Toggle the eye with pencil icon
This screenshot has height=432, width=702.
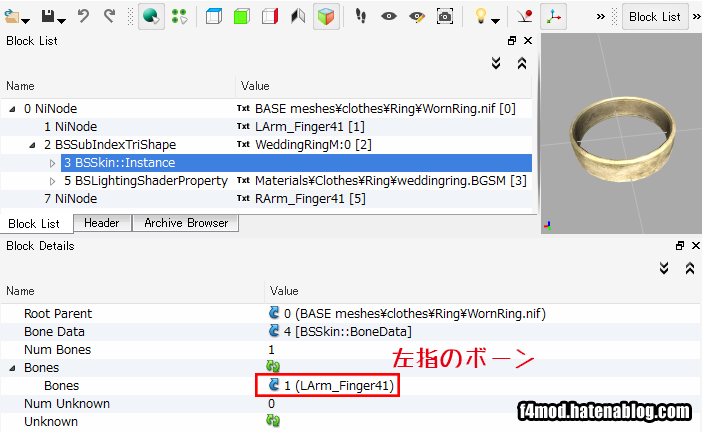(417, 17)
